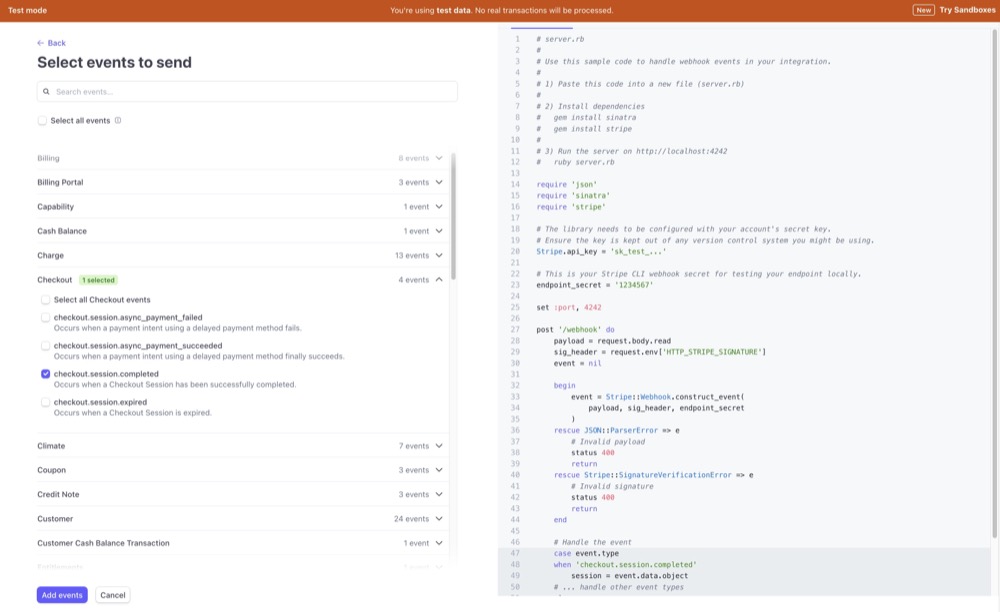This screenshot has width=1000, height=612.
Task: Click the back arrow icon
Action: tap(40, 43)
